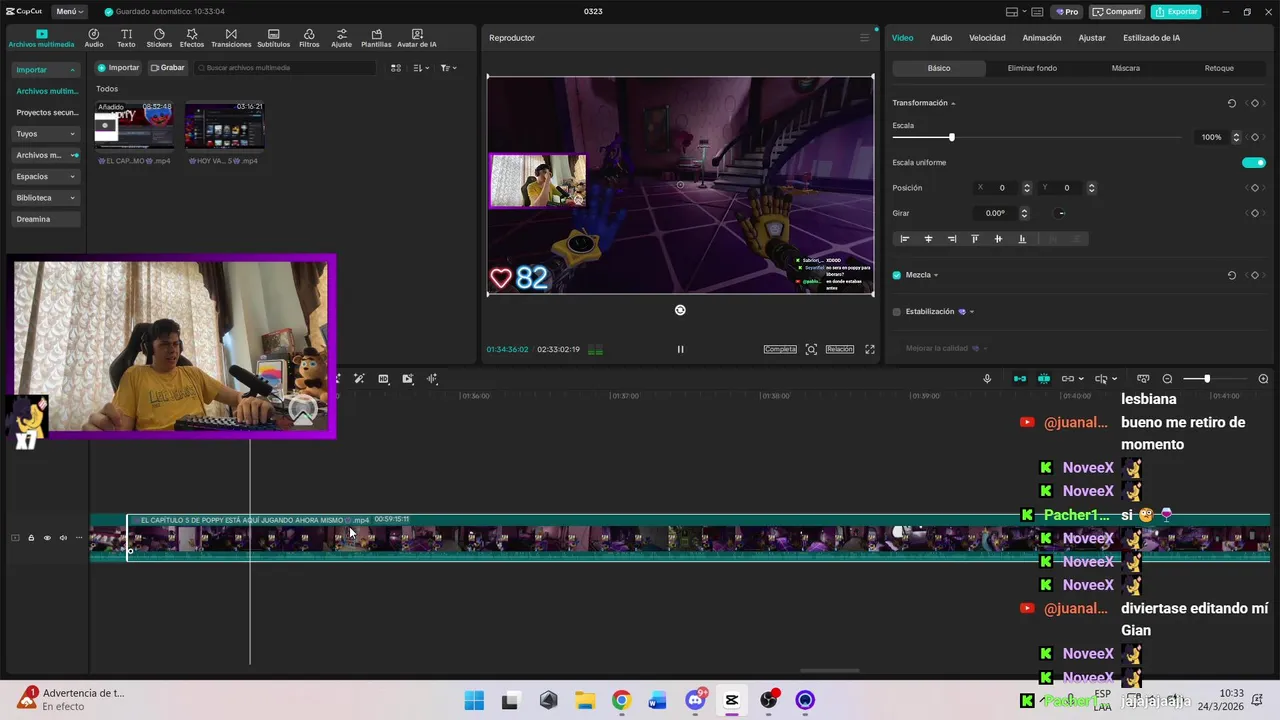
Task: Click the Pro upgrade button
Action: pyautogui.click(x=1065, y=12)
